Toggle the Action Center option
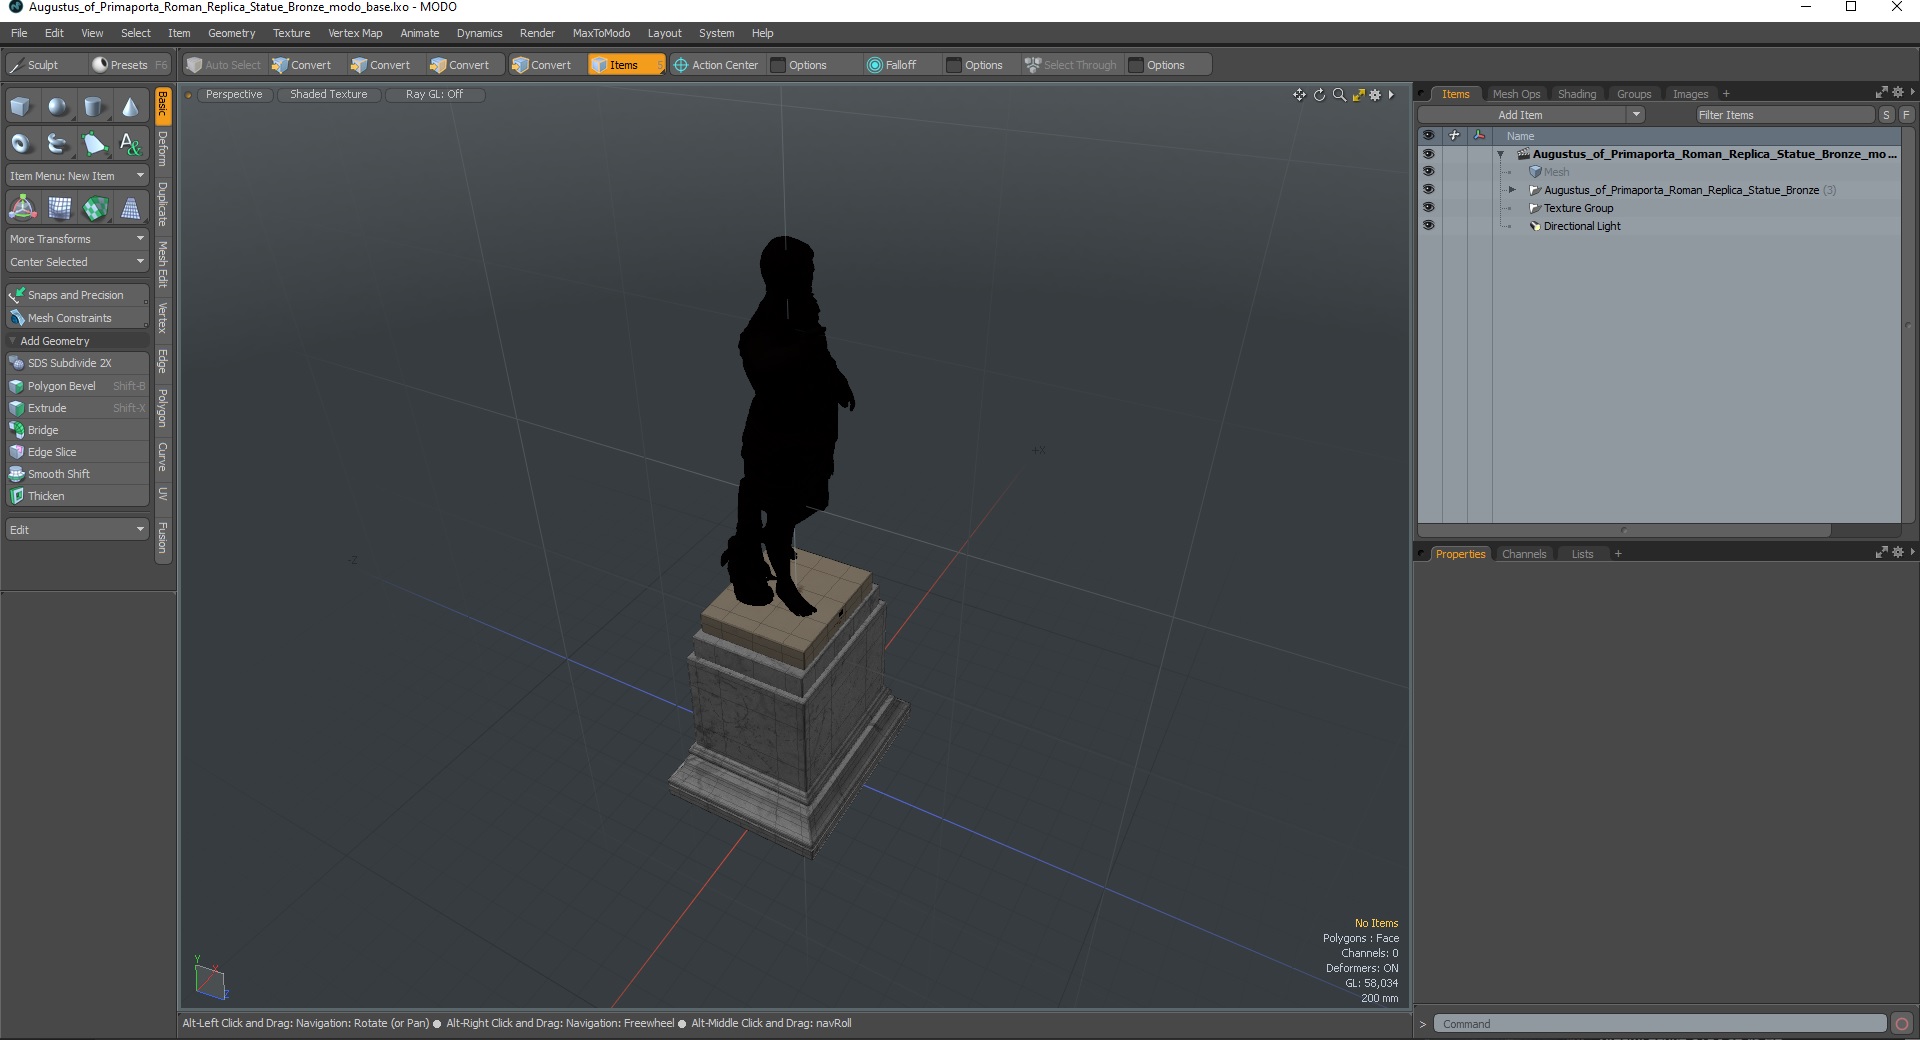 pyautogui.click(x=716, y=65)
